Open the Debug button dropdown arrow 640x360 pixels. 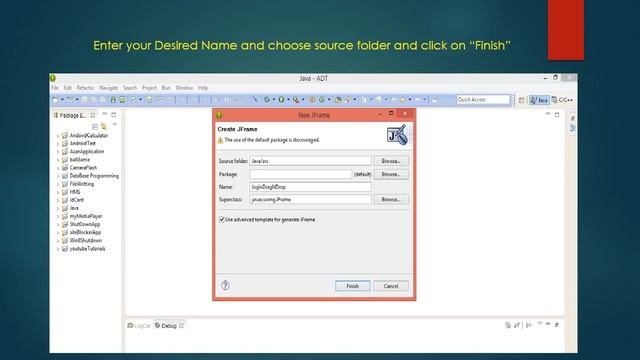pyautogui.click(x=273, y=100)
